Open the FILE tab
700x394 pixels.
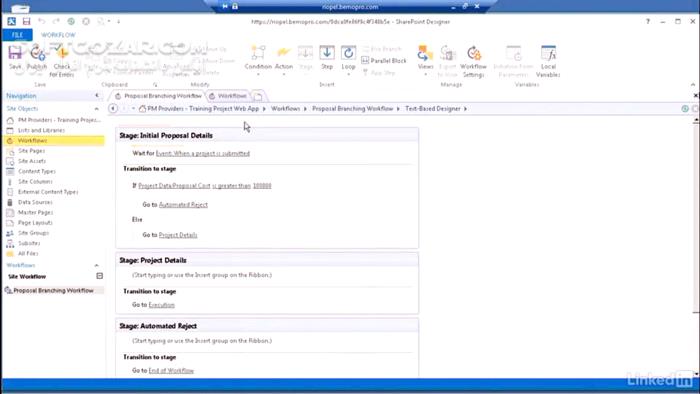[x=17, y=35]
